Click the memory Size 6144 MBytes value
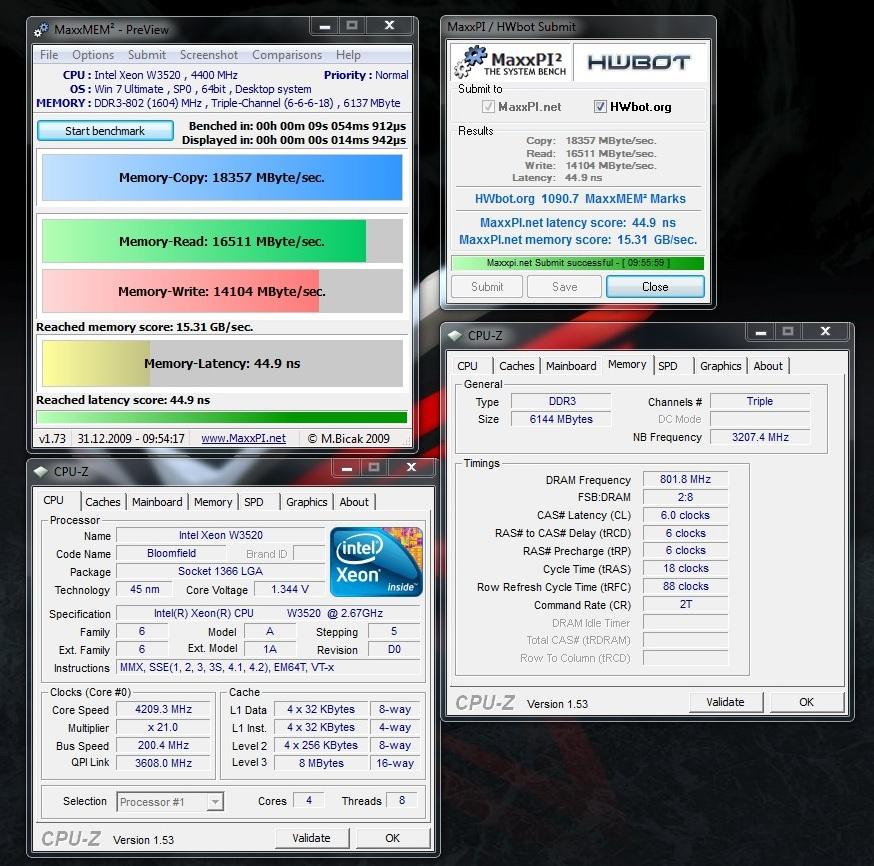The image size is (874, 866). pyautogui.click(x=561, y=419)
